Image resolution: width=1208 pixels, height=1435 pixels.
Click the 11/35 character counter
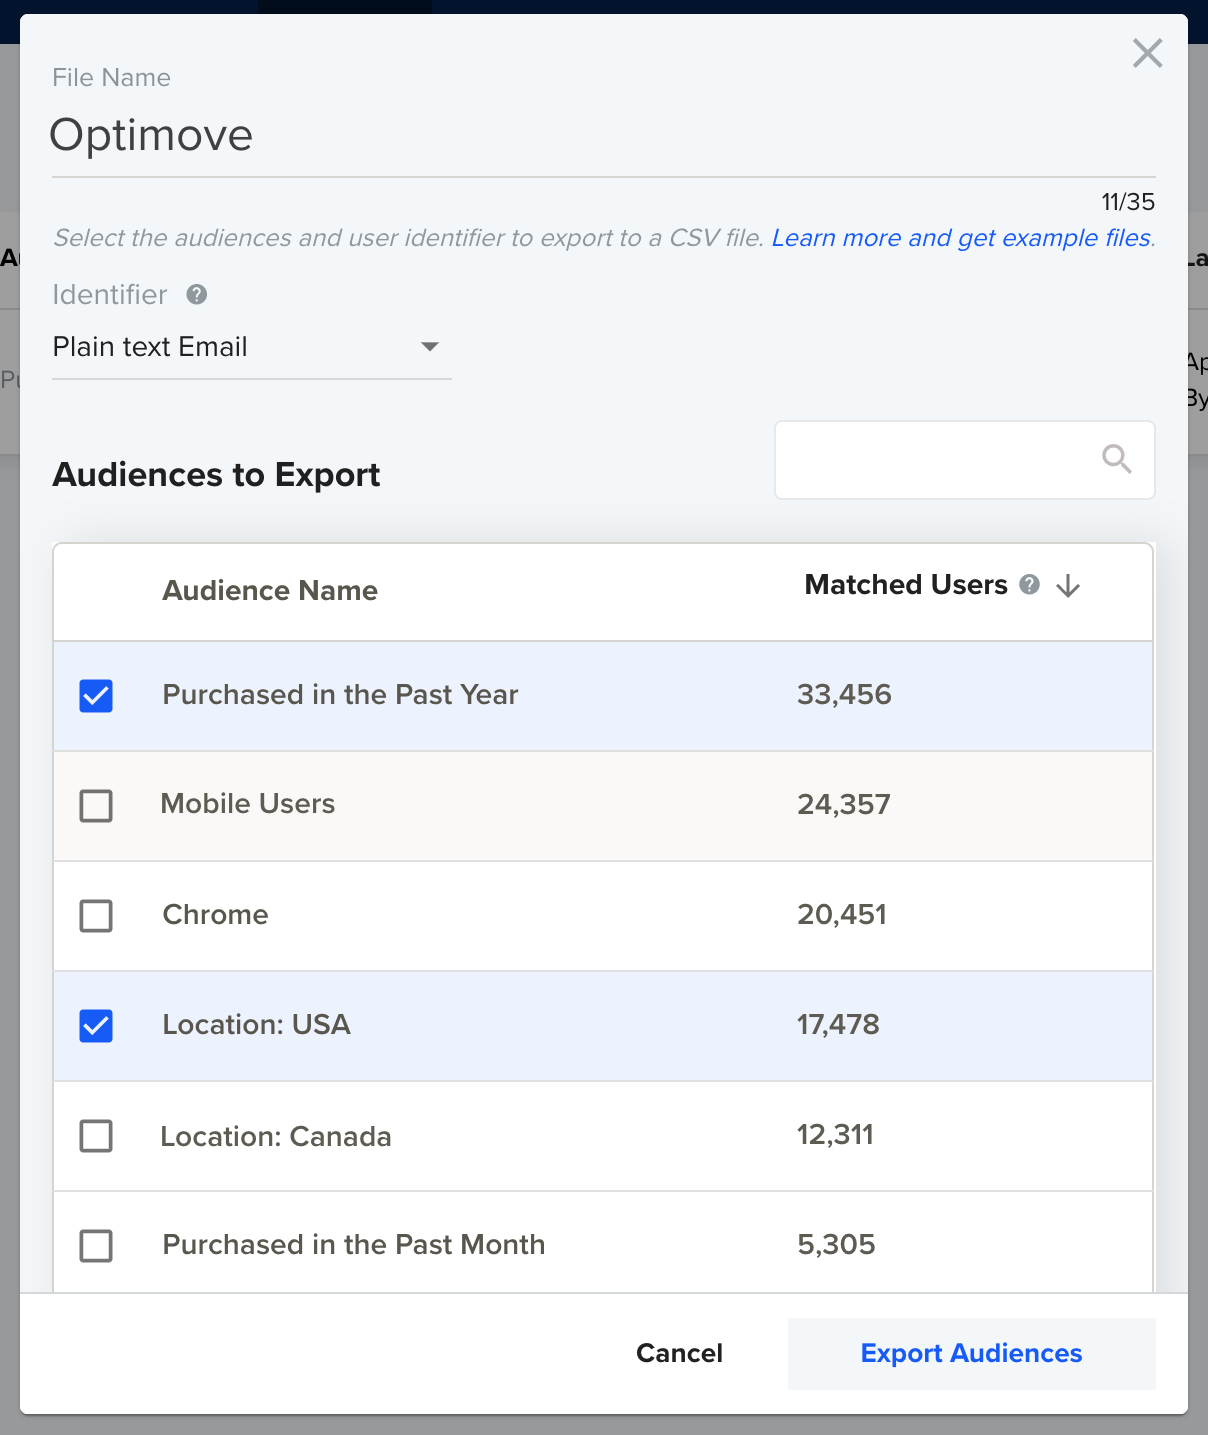click(x=1128, y=202)
